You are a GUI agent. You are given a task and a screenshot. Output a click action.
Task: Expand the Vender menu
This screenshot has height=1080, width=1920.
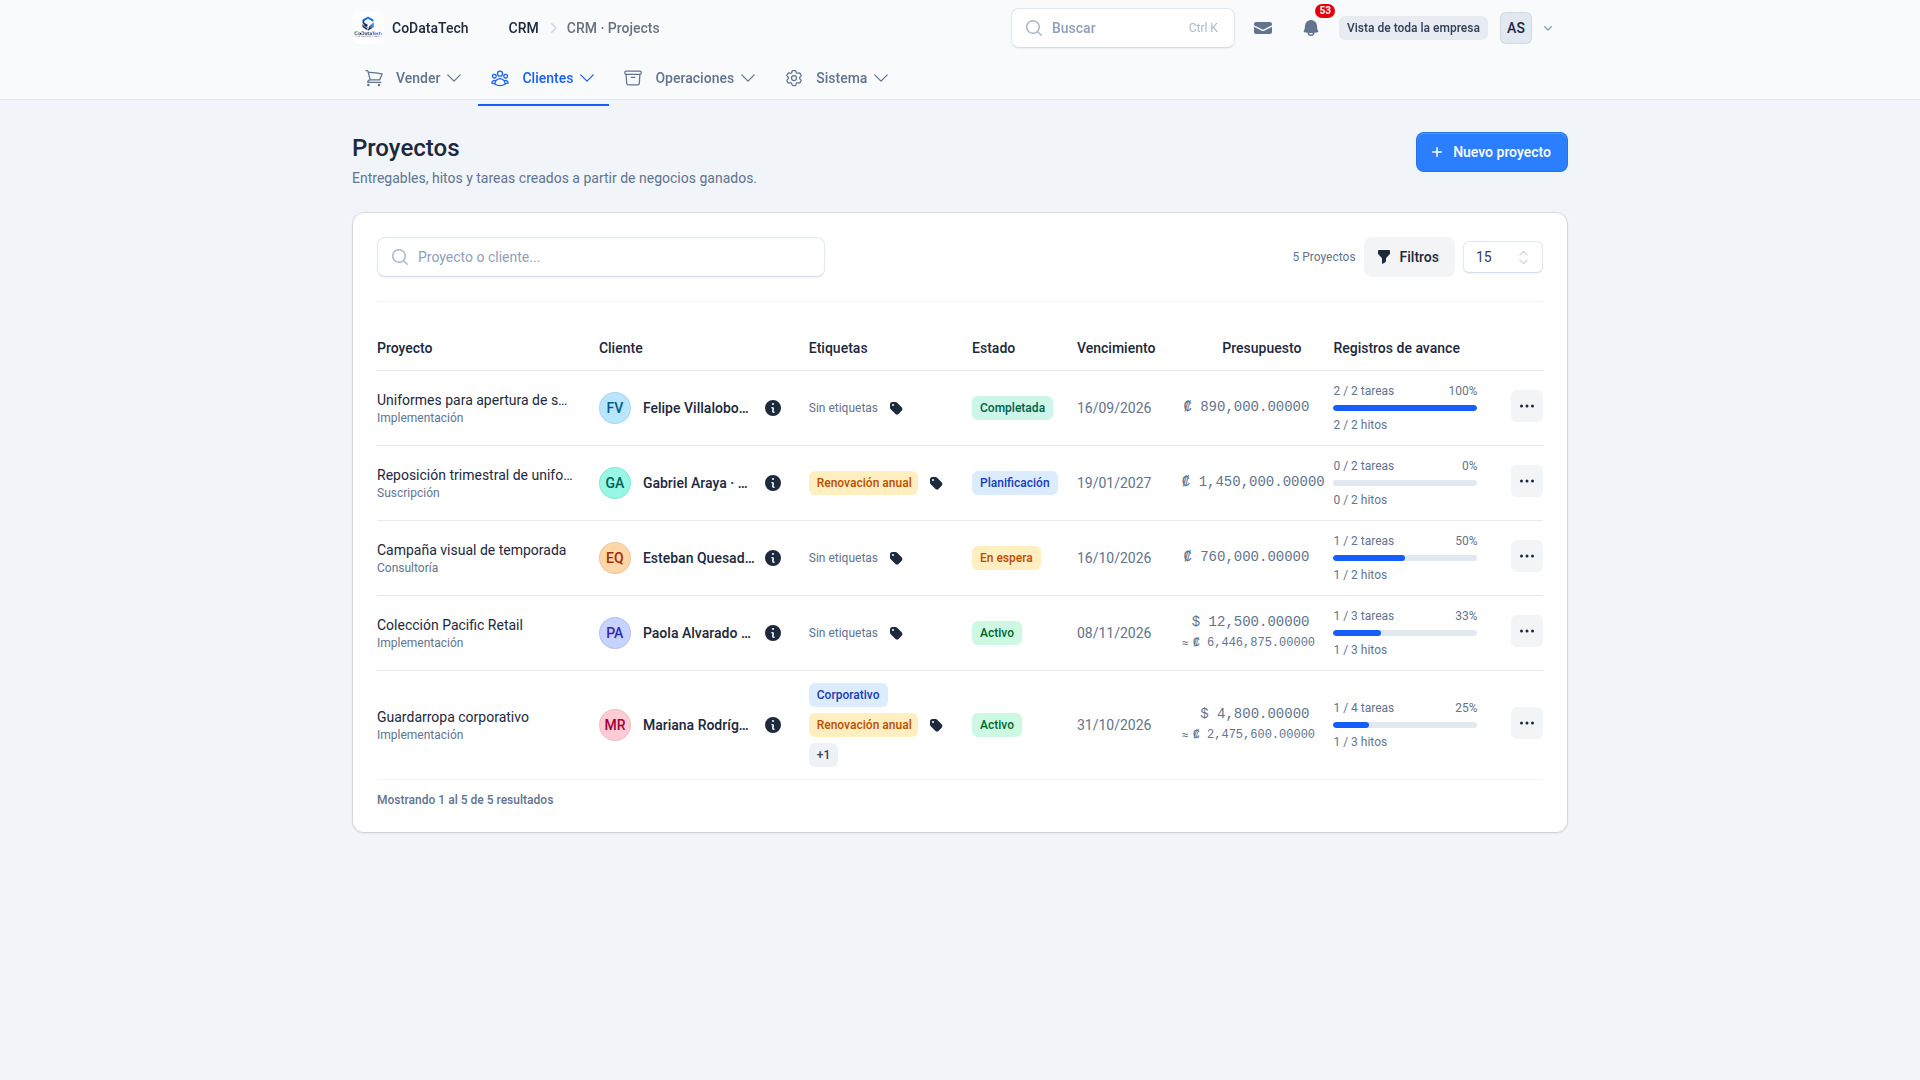(x=413, y=78)
